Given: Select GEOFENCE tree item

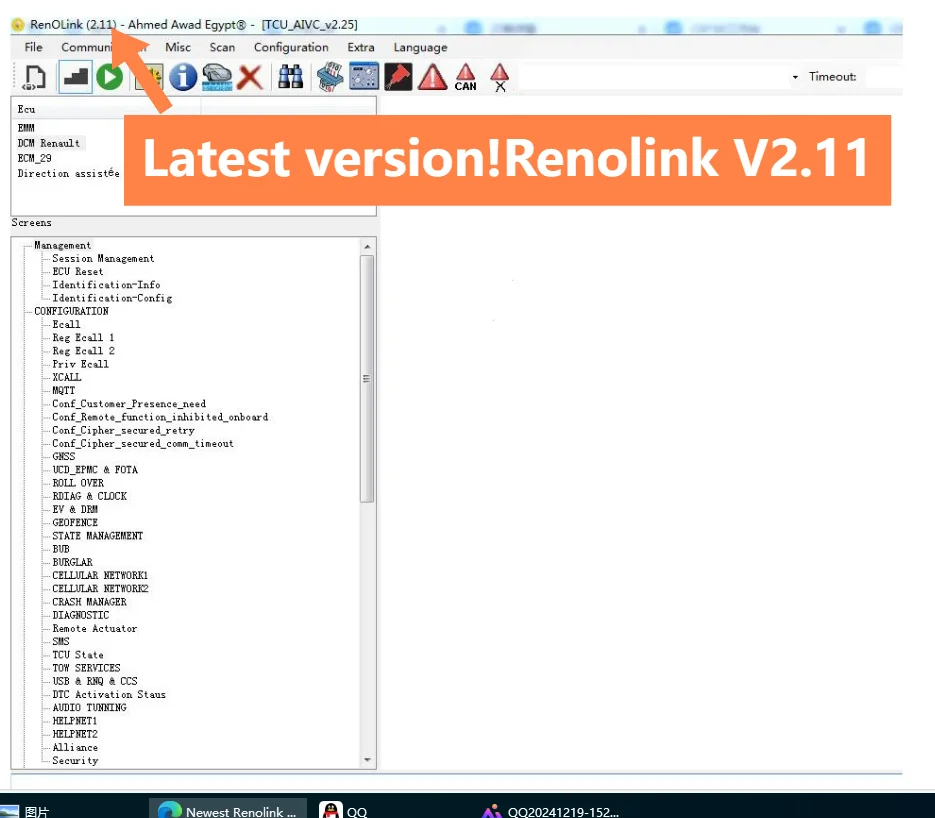Looking at the screenshot, I should pos(75,522).
